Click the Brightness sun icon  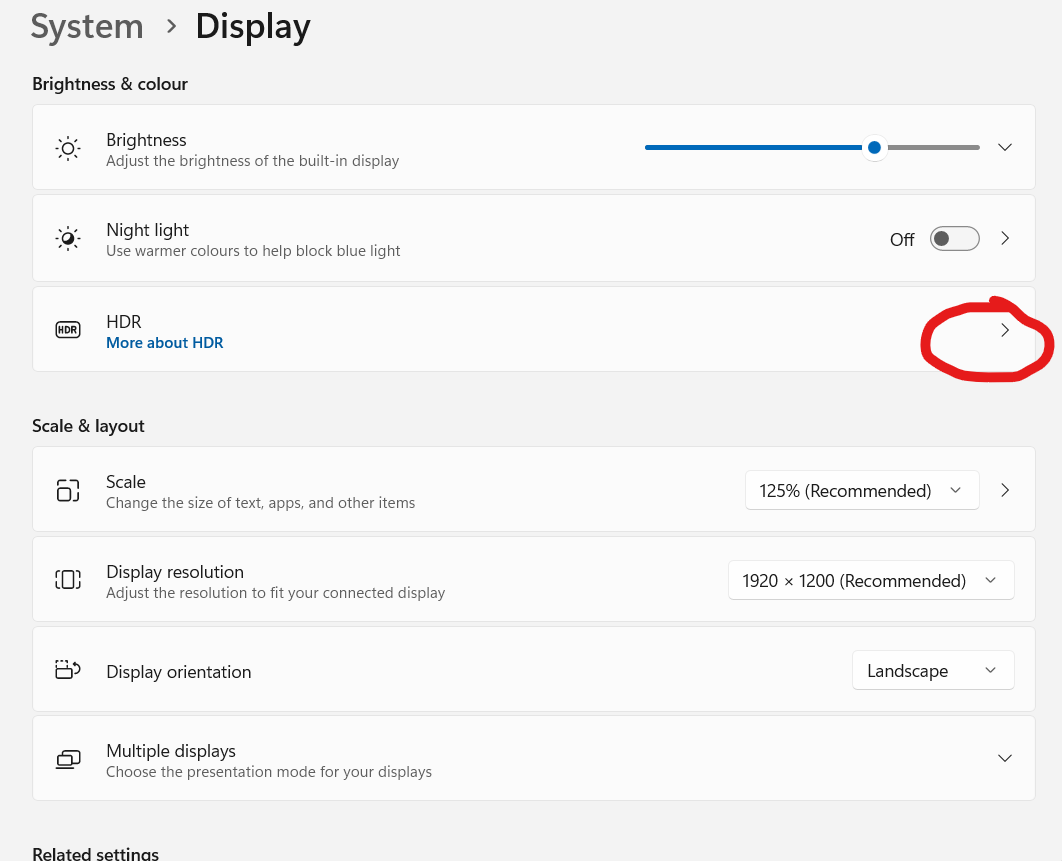(x=68, y=148)
